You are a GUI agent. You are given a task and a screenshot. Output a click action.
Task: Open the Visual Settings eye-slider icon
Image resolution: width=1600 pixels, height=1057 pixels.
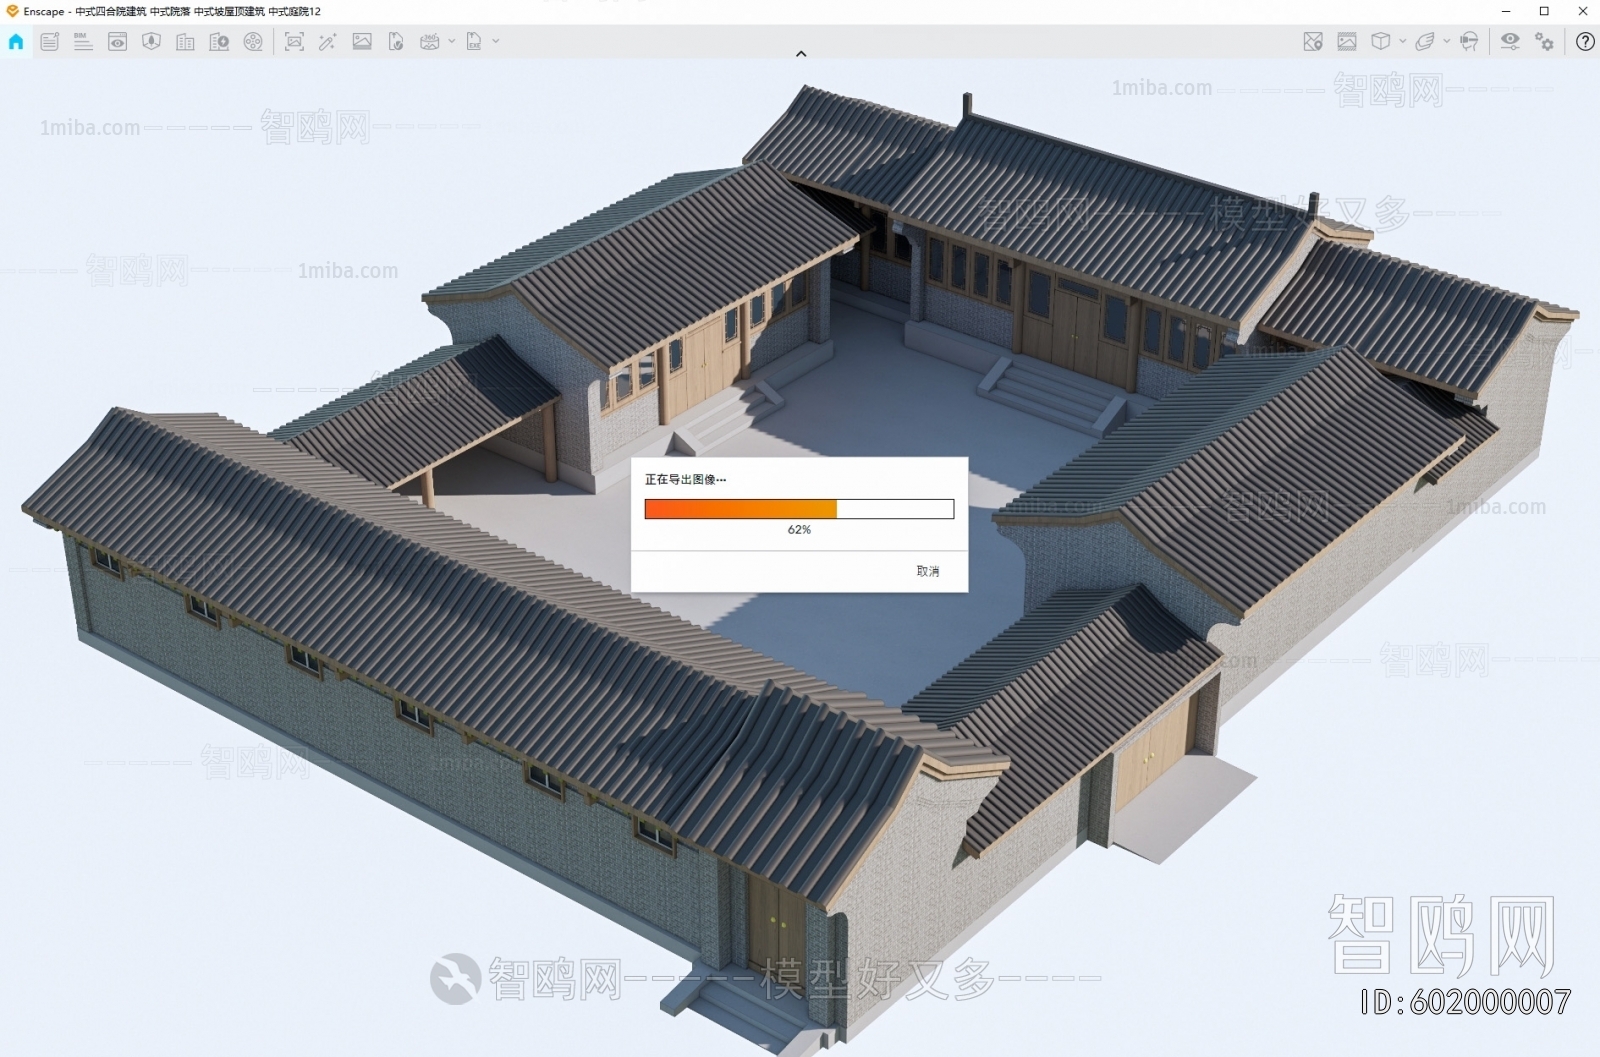click(1509, 41)
